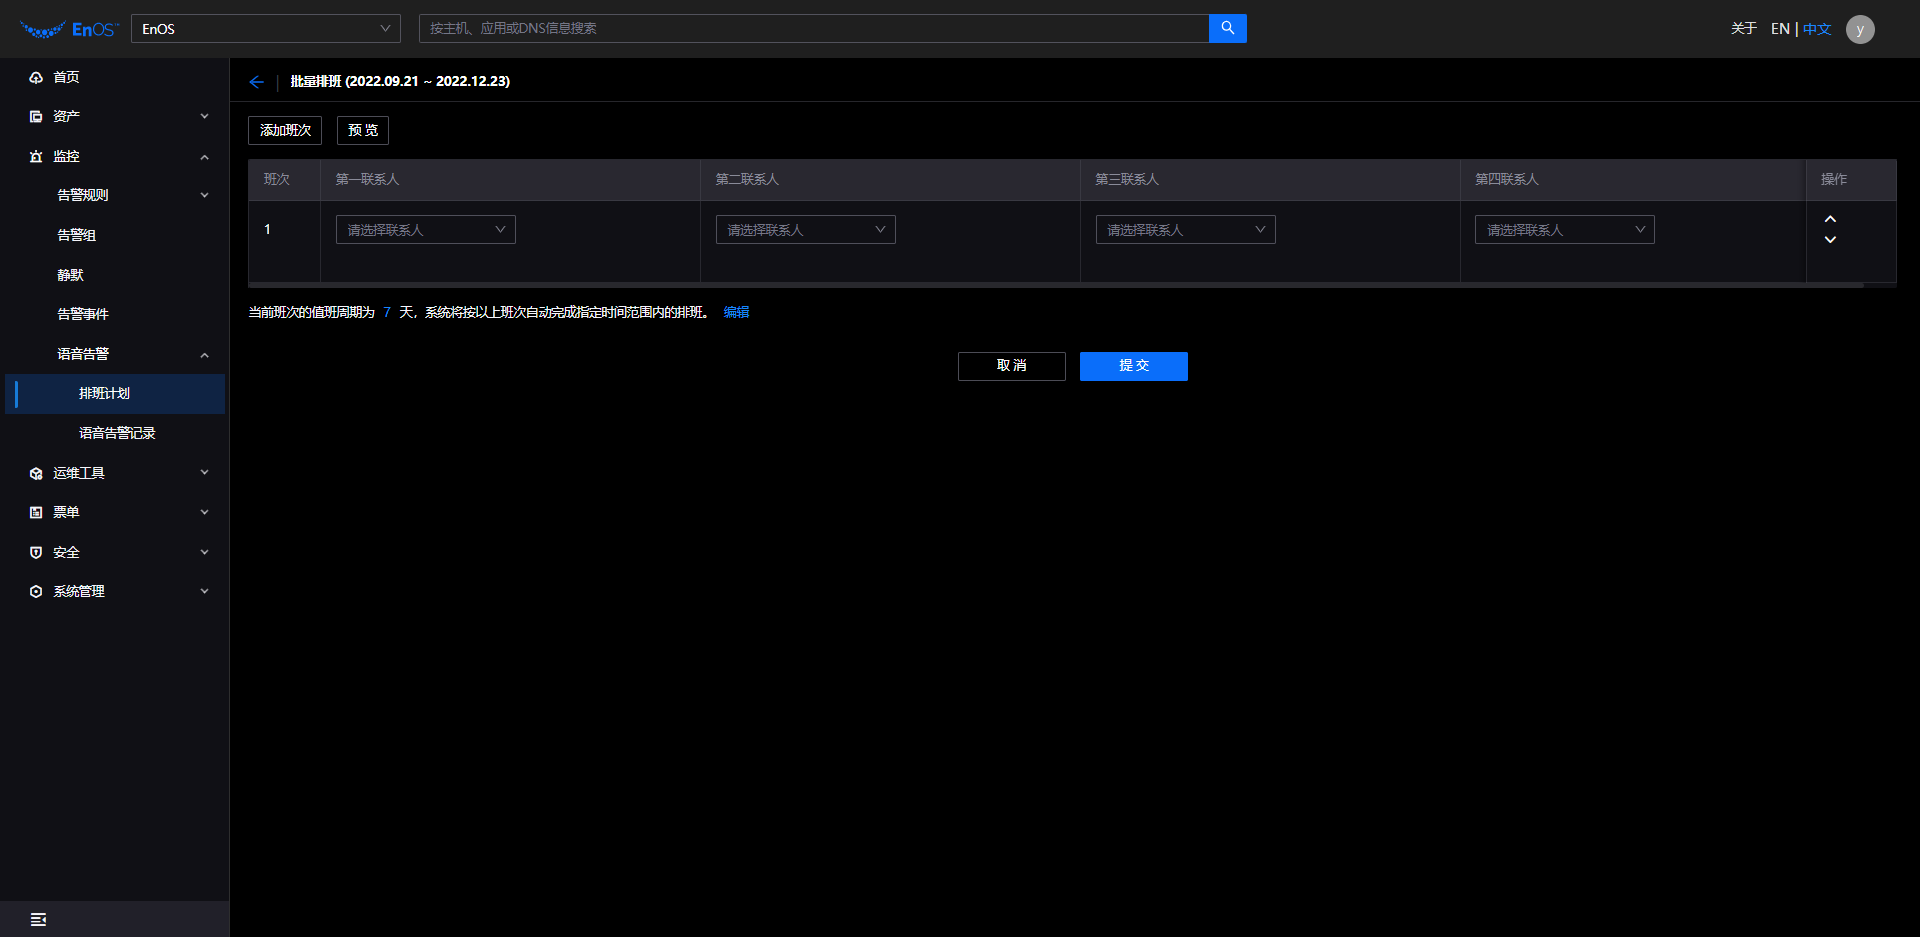Click the 取消 cancel button
The width and height of the screenshot is (1920, 937).
click(x=1011, y=366)
